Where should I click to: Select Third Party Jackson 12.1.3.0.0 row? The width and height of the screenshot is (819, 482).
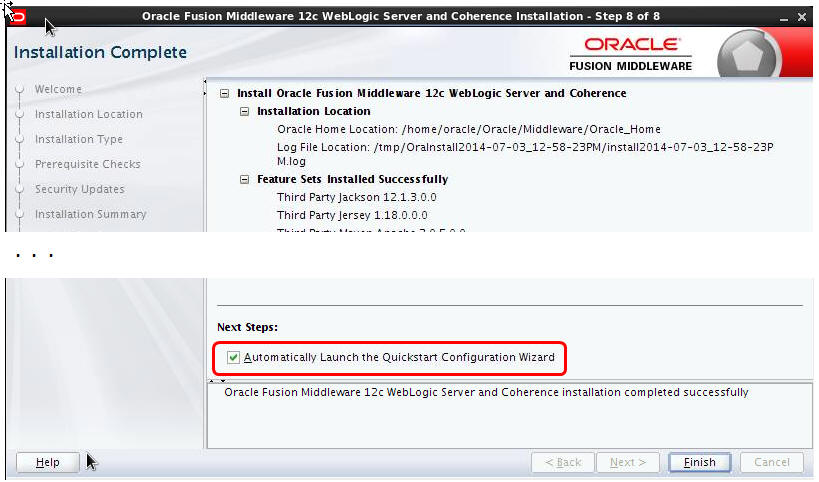(x=357, y=197)
